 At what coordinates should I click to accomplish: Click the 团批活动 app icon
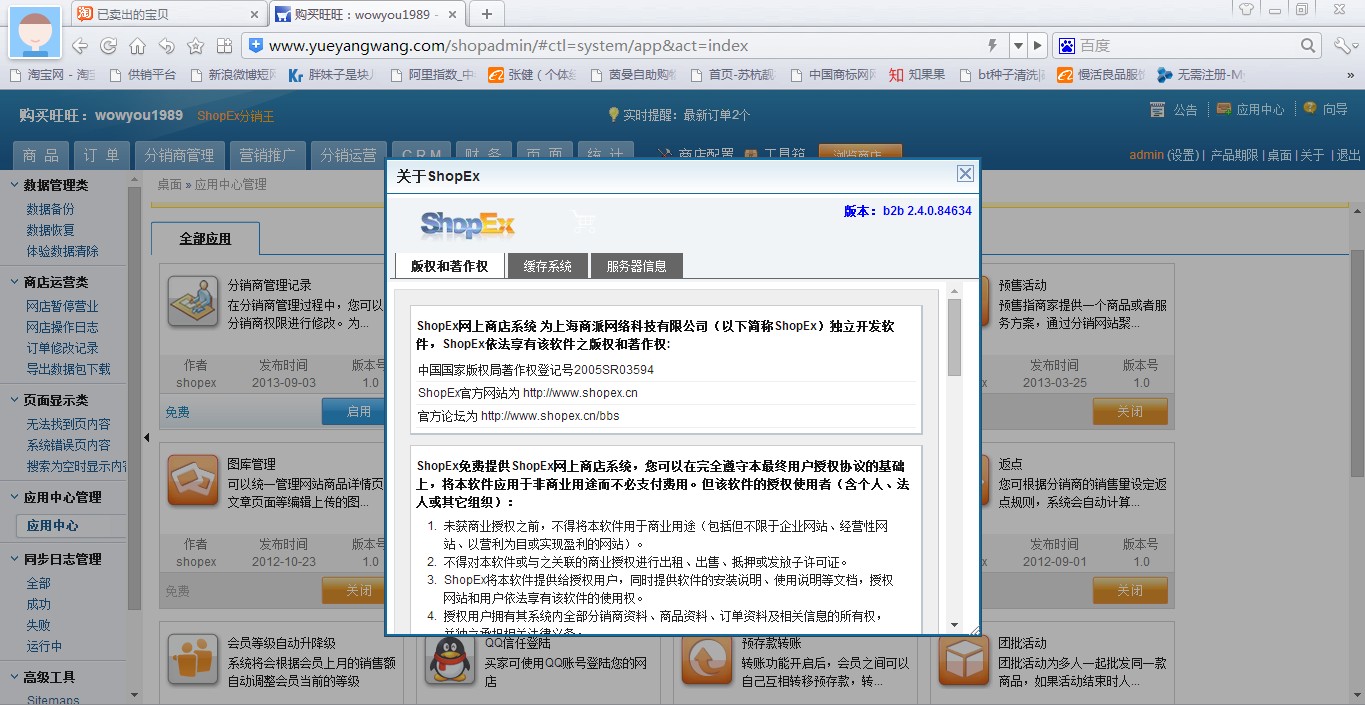pyautogui.click(x=965, y=660)
